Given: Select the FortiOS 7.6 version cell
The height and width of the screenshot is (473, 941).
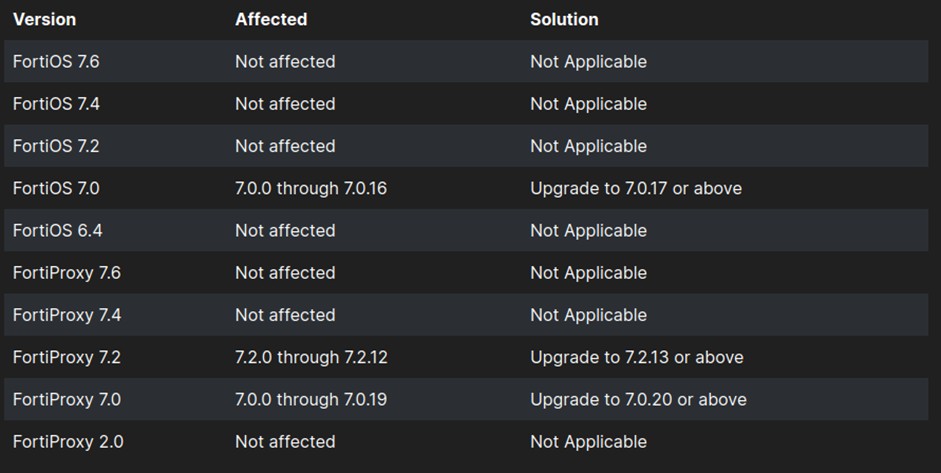Looking at the screenshot, I should (56, 61).
